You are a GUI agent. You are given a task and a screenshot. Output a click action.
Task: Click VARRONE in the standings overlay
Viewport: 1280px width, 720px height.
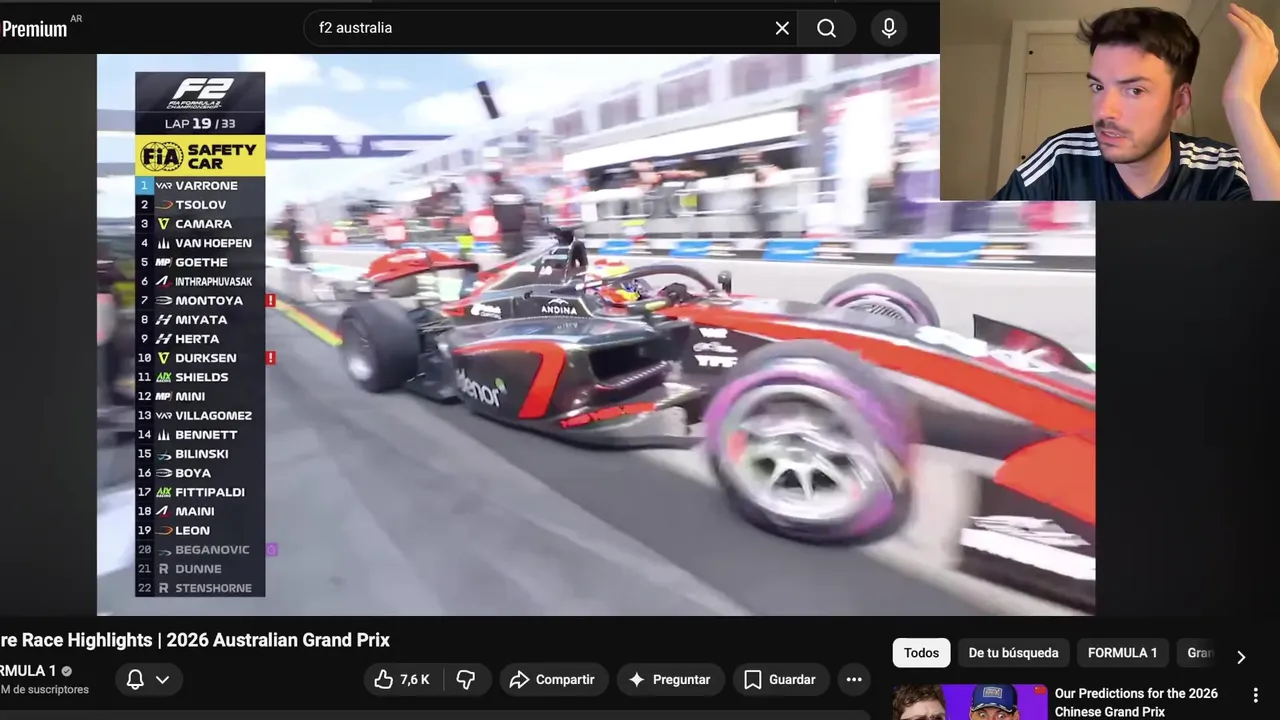pyautogui.click(x=206, y=186)
